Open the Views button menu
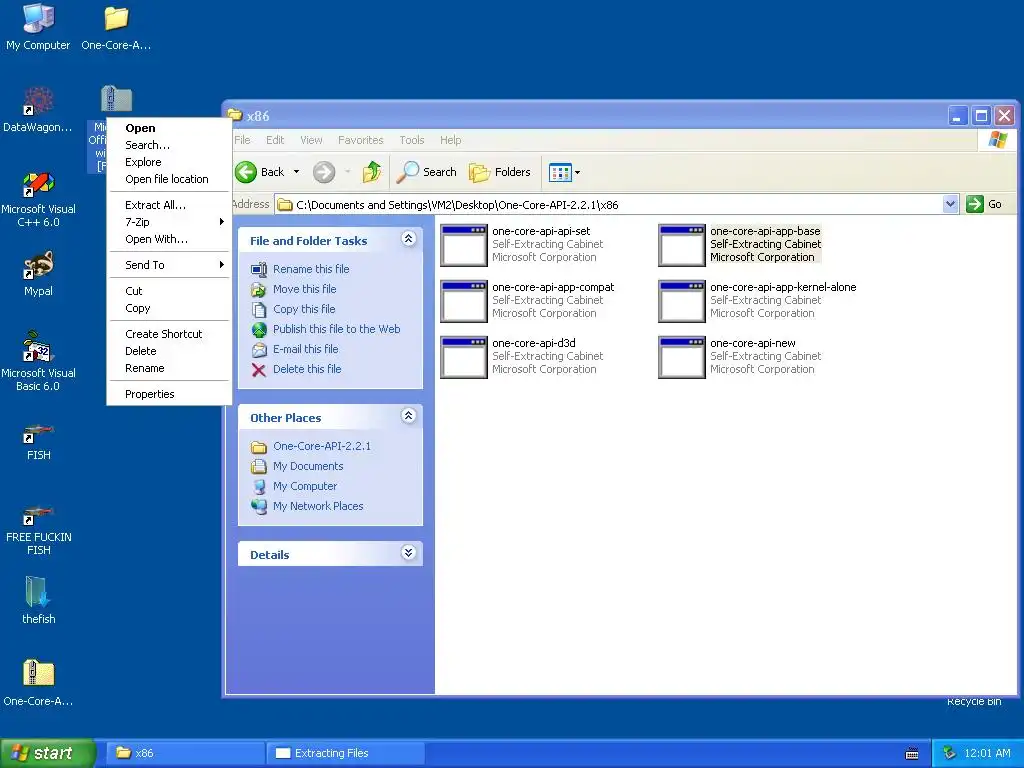 coord(565,172)
